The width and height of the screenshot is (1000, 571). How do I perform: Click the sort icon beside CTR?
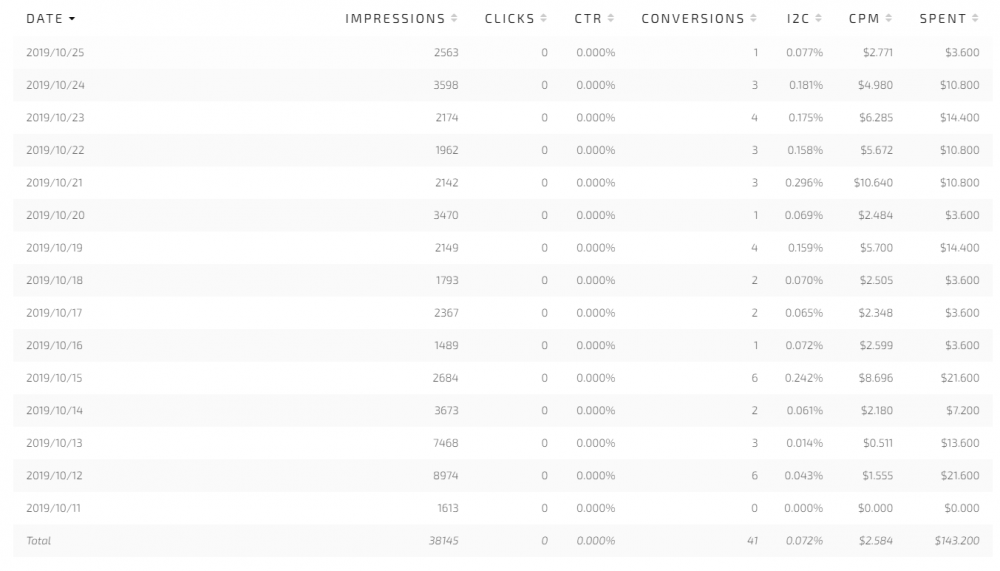coord(611,19)
